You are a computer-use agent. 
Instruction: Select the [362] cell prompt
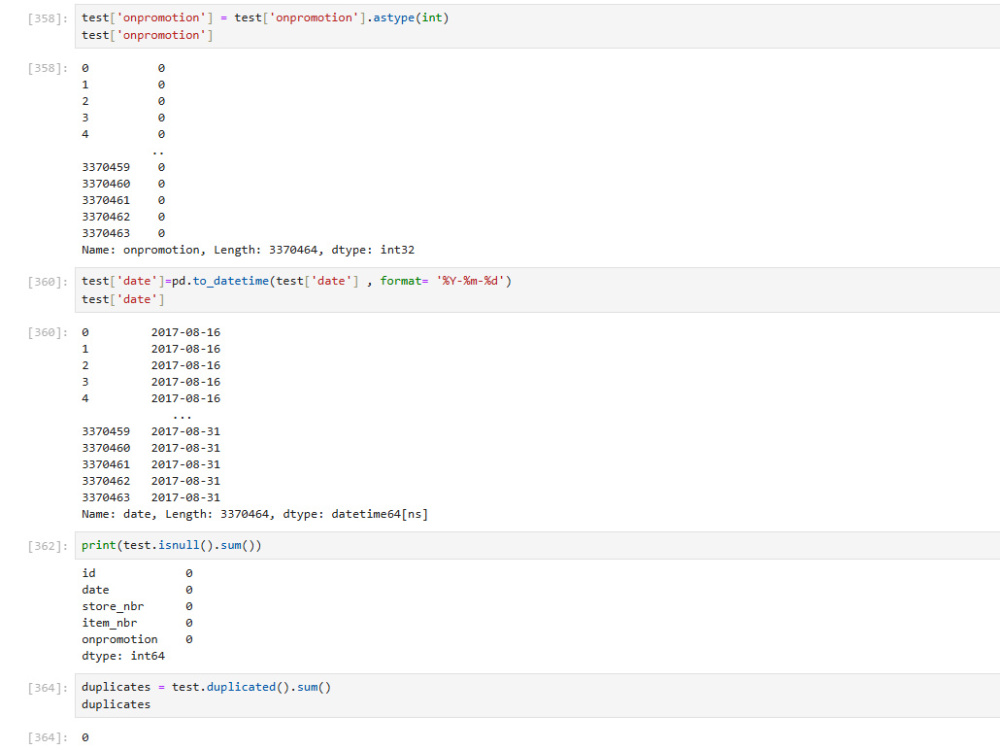(47, 546)
